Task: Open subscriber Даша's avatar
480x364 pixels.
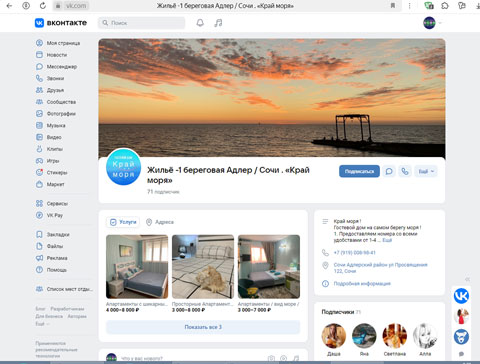Action: pyautogui.click(x=334, y=336)
